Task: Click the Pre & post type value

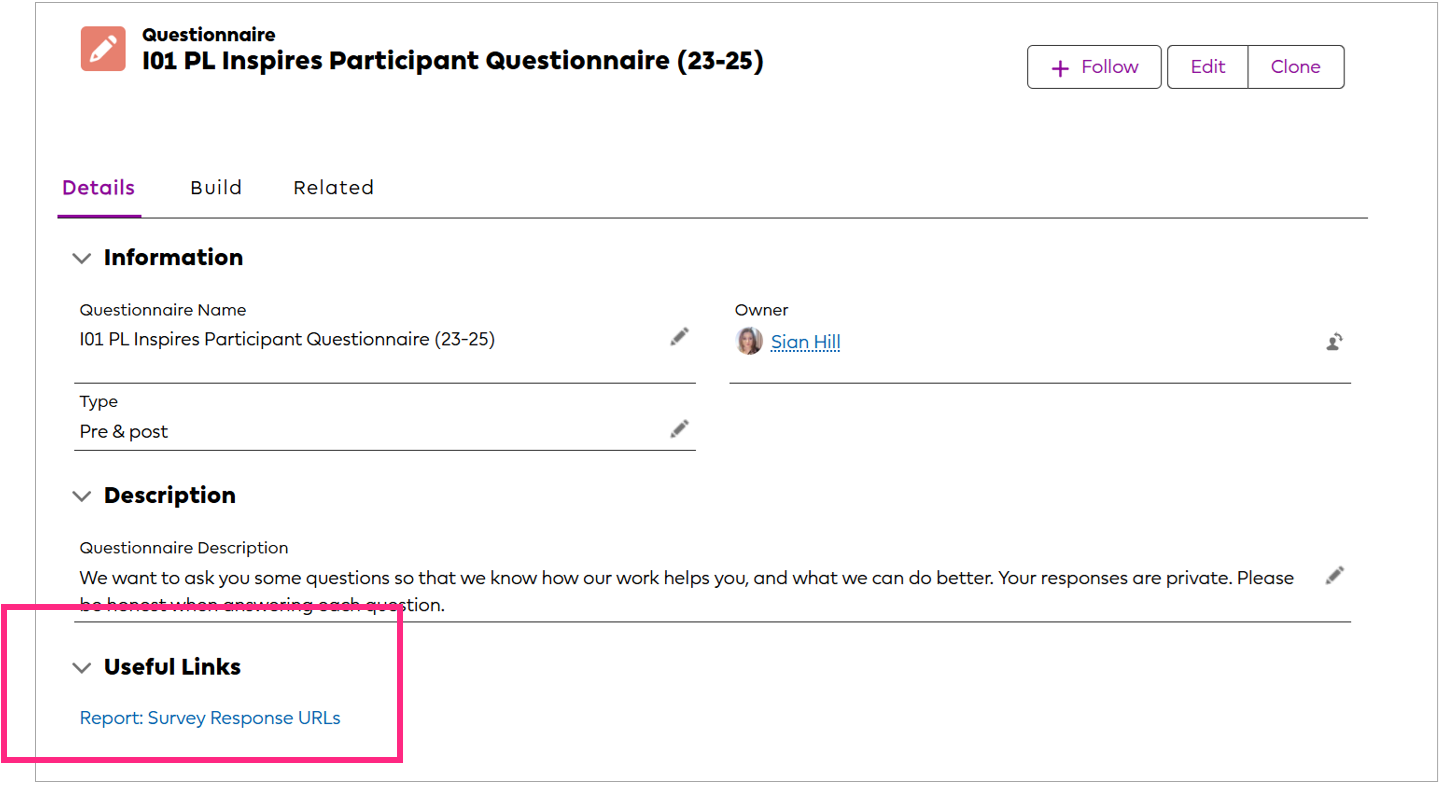Action: point(123,430)
